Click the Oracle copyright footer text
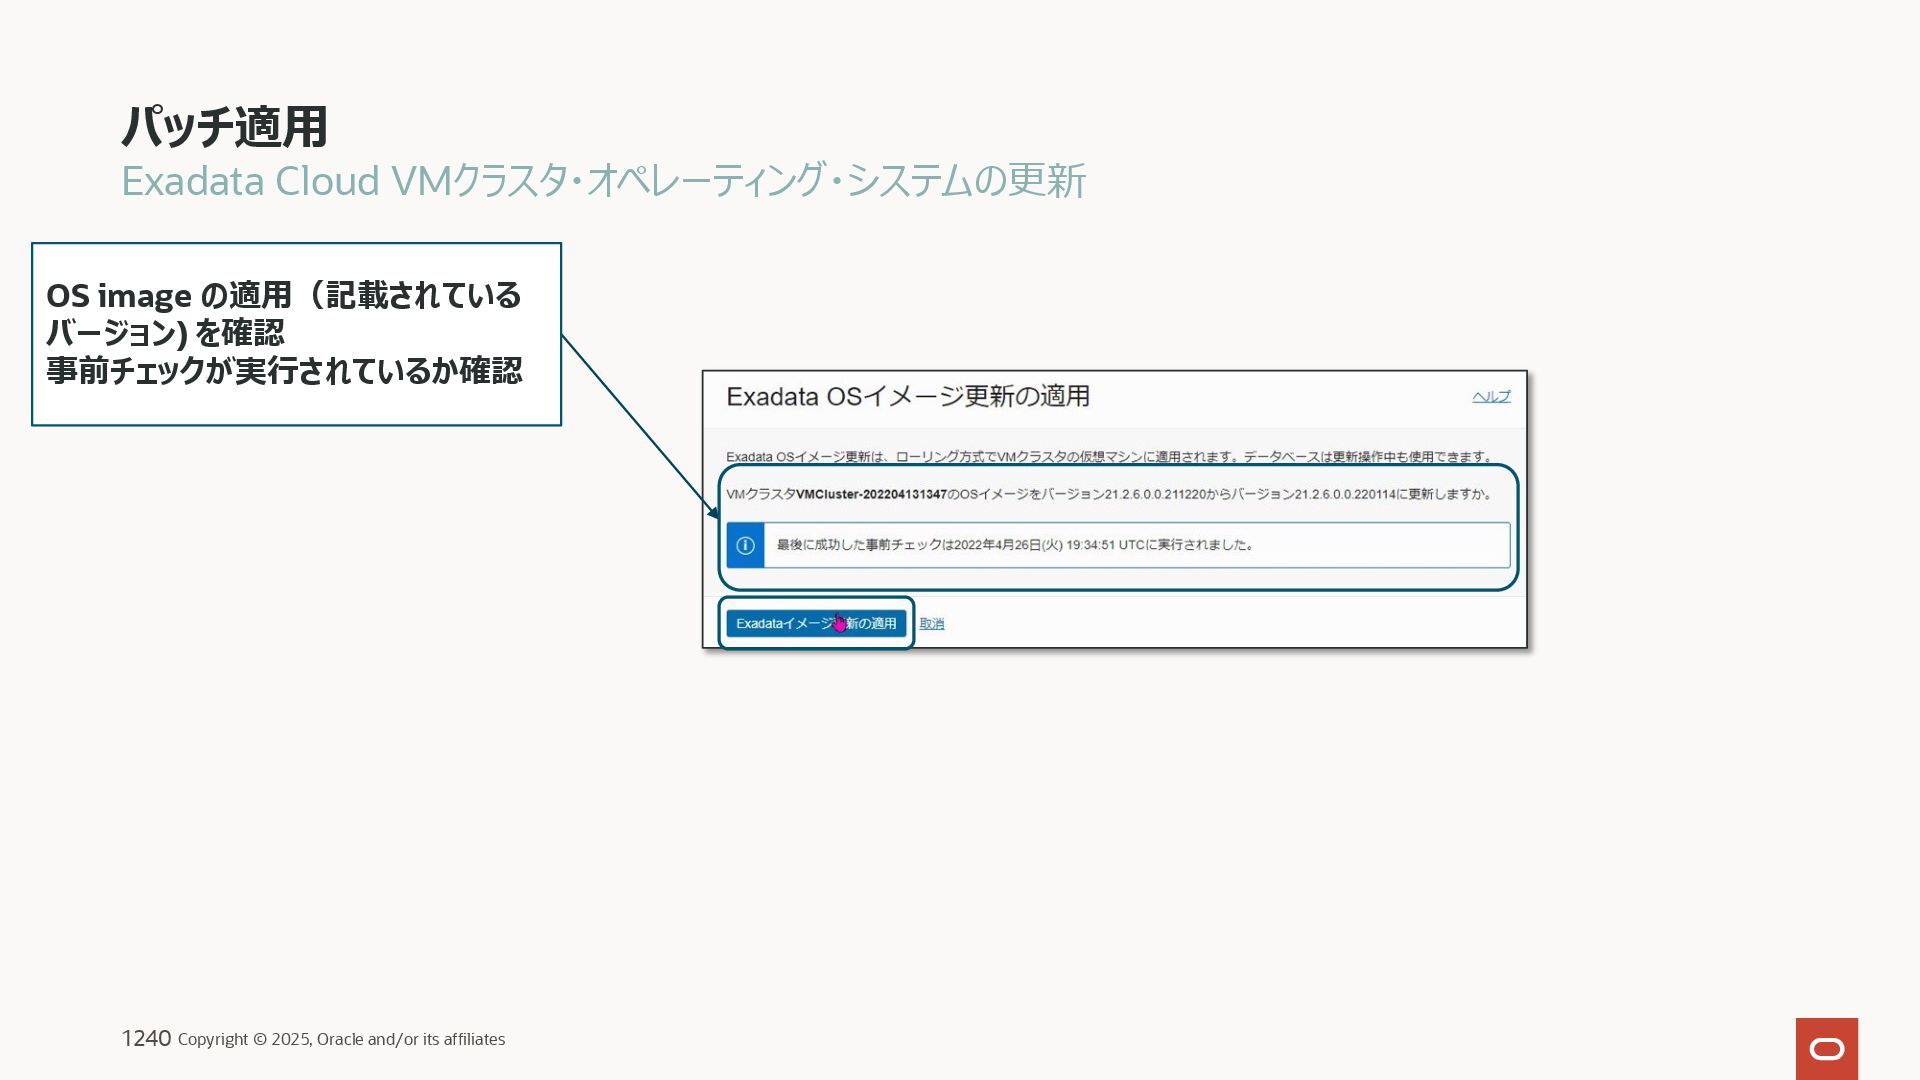 (x=341, y=1039)
